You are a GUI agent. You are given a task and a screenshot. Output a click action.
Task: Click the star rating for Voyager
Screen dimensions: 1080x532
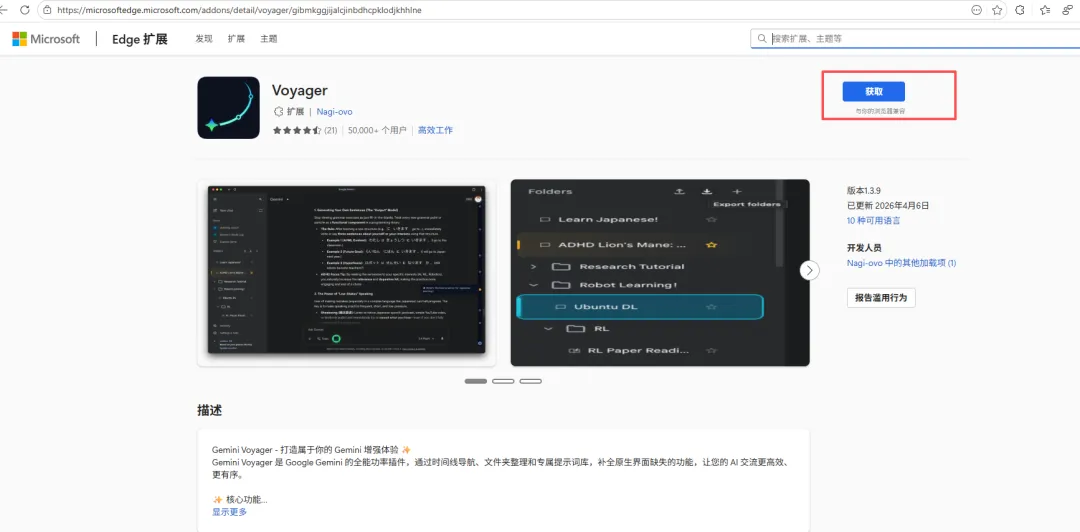pos(297,130)
